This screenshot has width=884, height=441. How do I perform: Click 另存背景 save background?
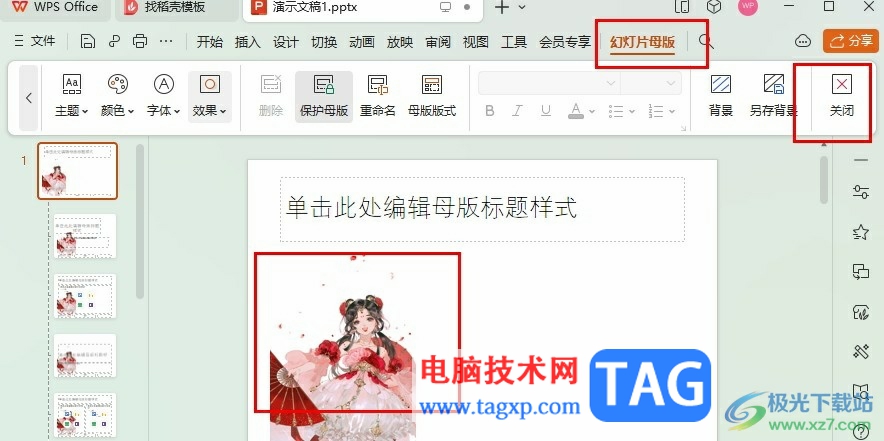[774, 96]
